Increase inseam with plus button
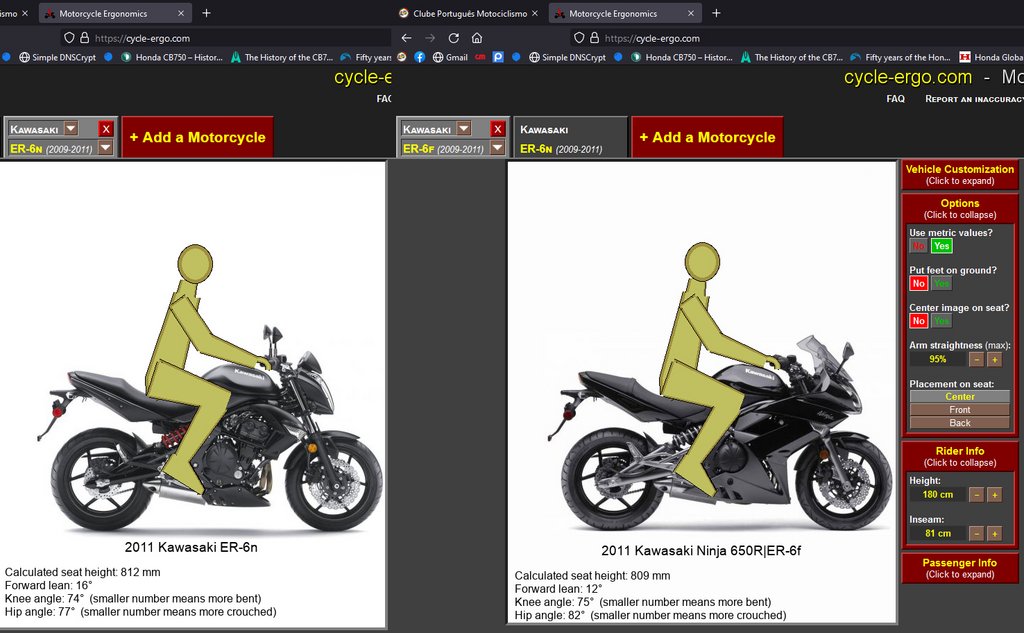Screen dimensions: 1024x633 point(994,534)
